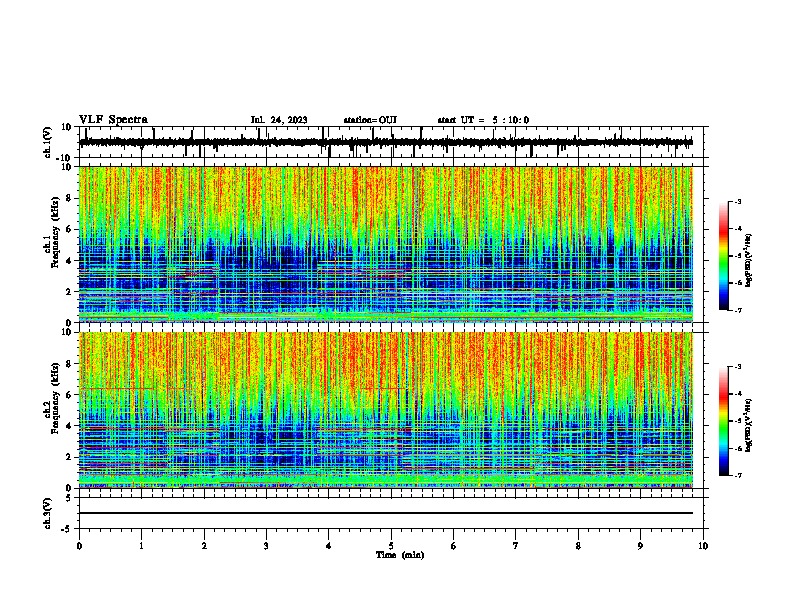This screenshot has width=792, height=612.
Task: Click the ch.1 spectrogram color bar
Action: pos(724,256)
